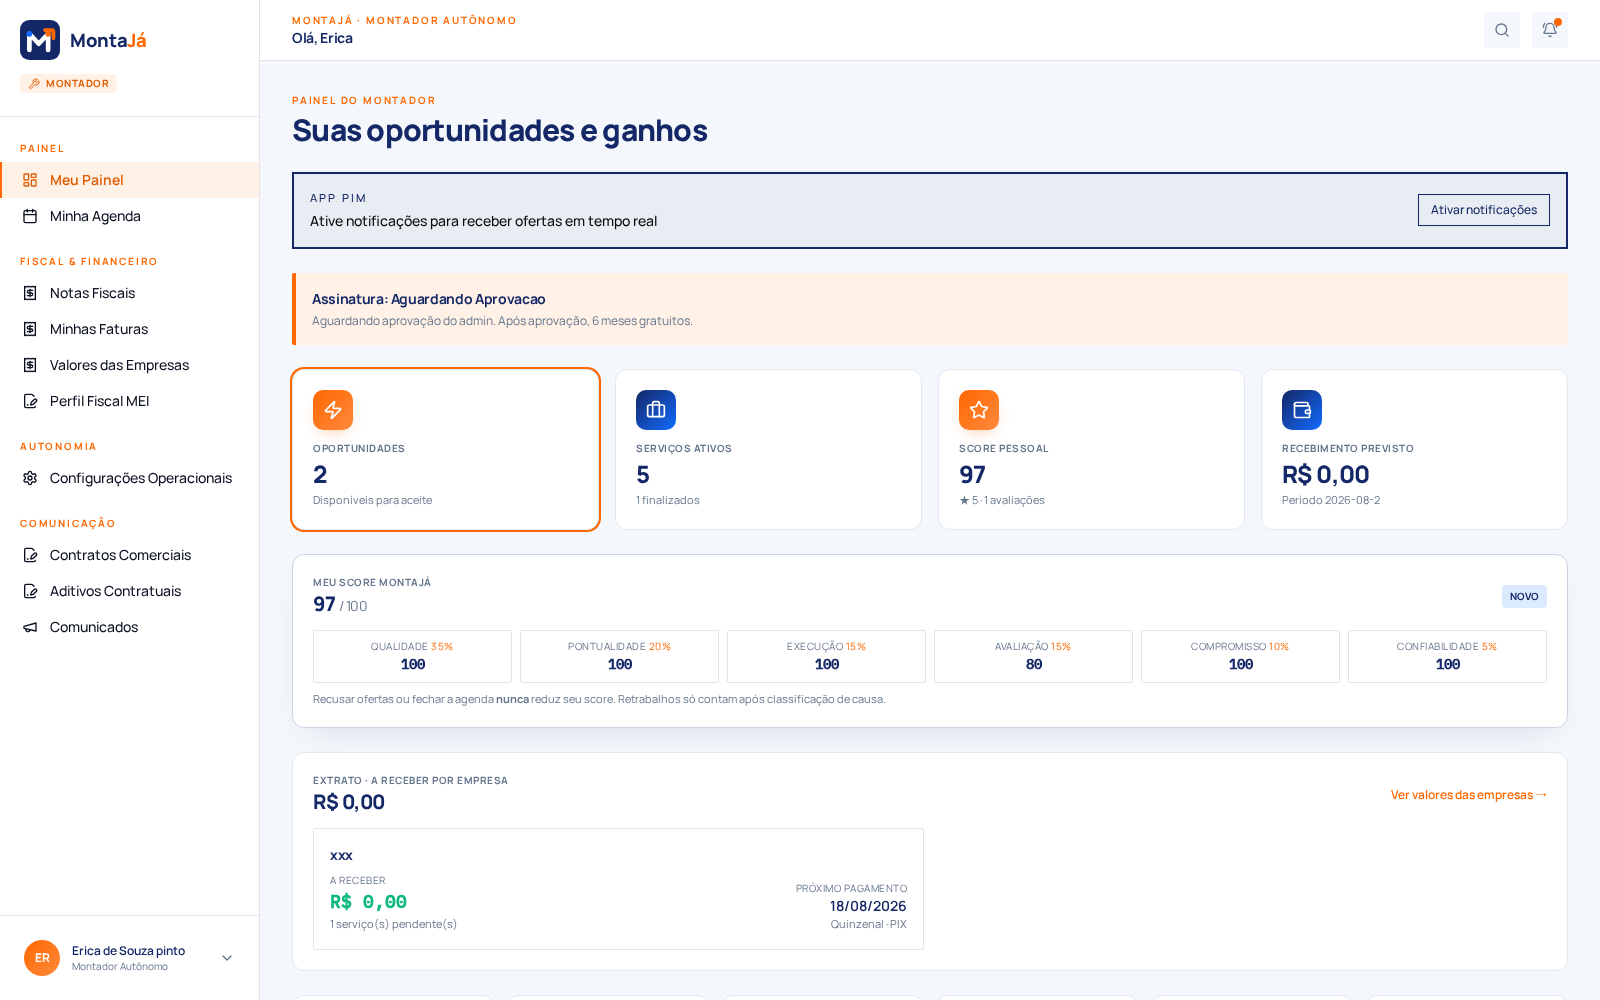Viewport: 1600px width, 1000px height.
Task: Select the Pontualidade 20% score box
Action: coord(619,656)
